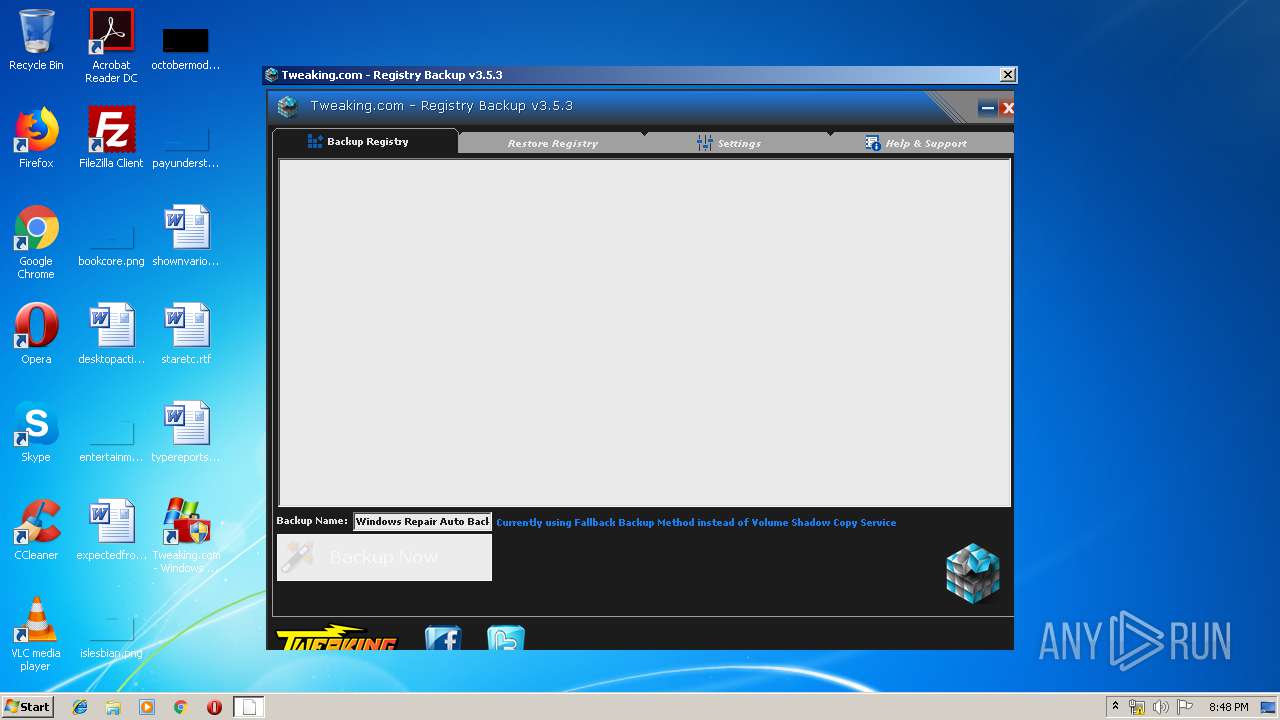This screenshot has width=1280, height=720.
Task: Select the Acrobat Reader DC shortcut
Action: pyautogui.click(x=111, y=46)
